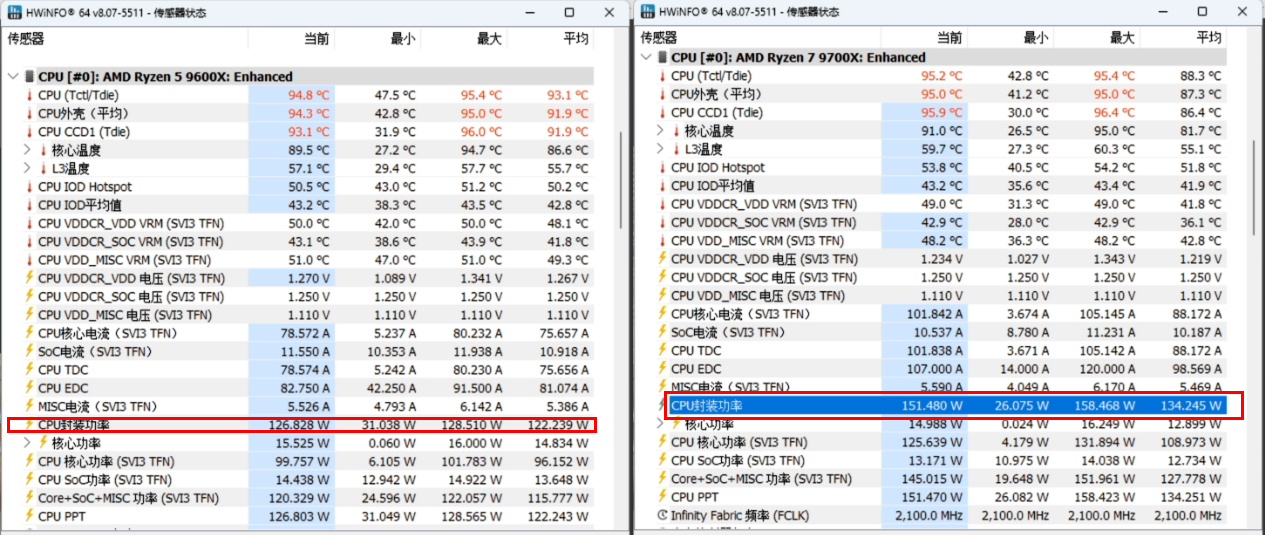Maximize the Ryzen 5 9600X HWiNFO window
Image resolution: width=1265 pixels, height=535 pixels.
569,12
